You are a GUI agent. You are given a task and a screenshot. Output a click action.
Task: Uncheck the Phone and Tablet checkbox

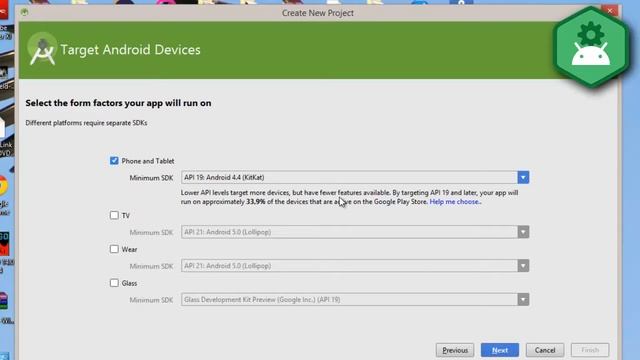[114, 160]
